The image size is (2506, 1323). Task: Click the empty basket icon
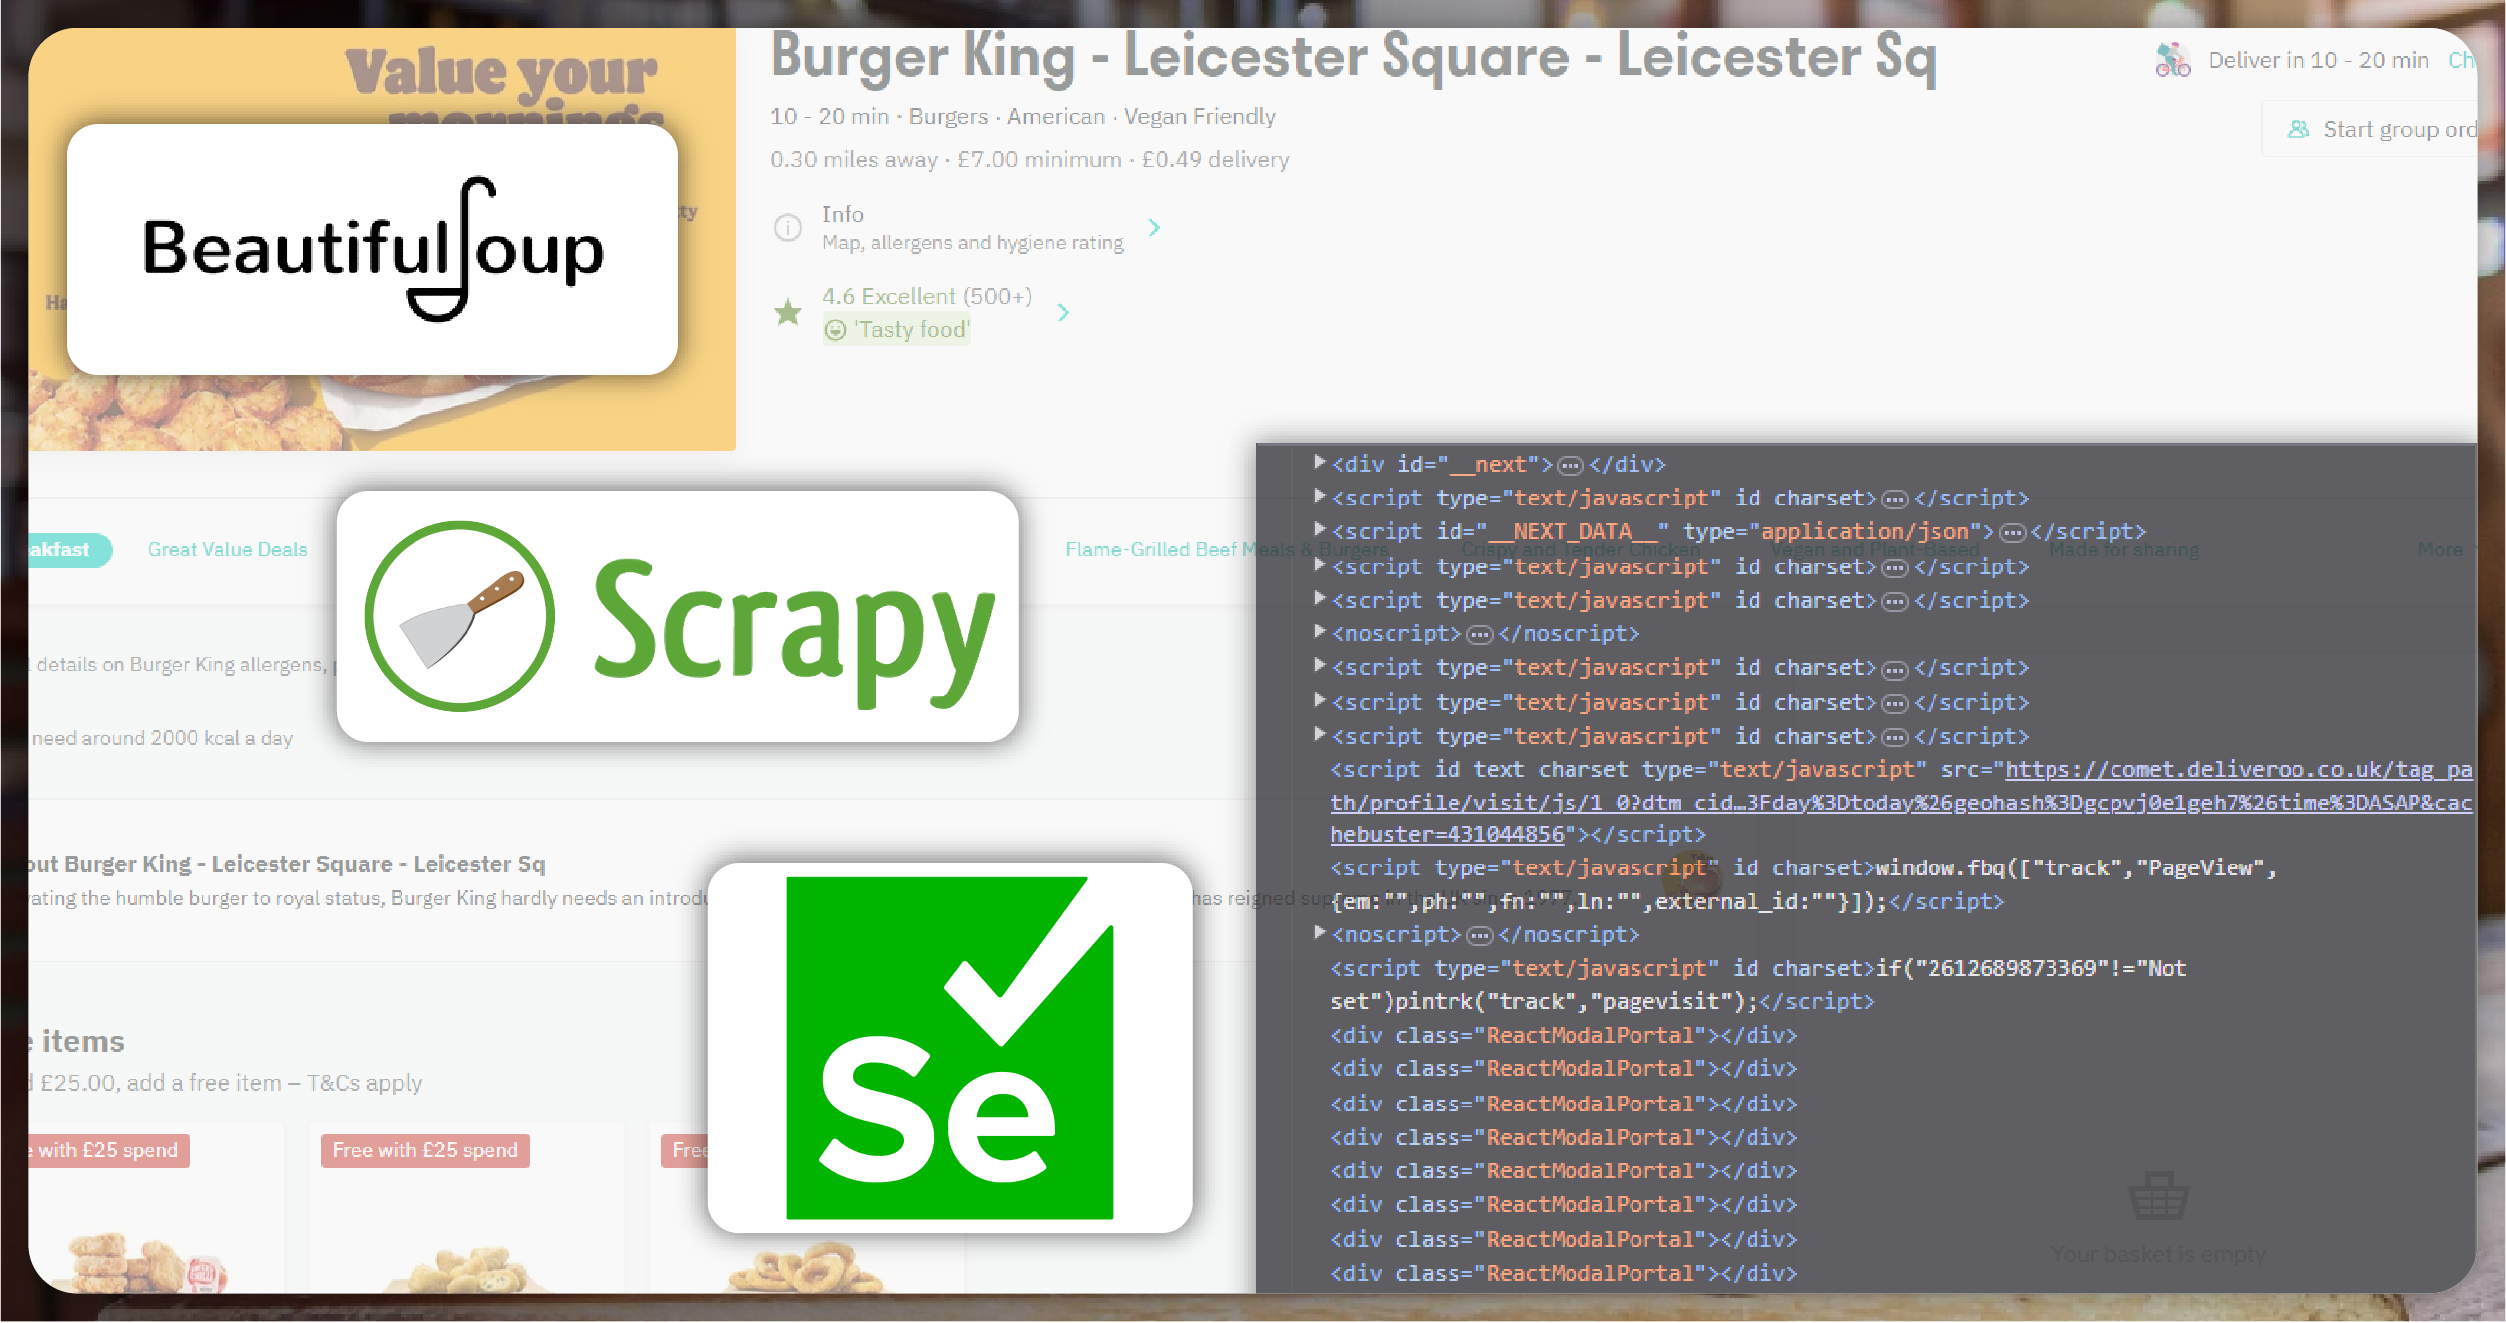pos(2158,1196)
